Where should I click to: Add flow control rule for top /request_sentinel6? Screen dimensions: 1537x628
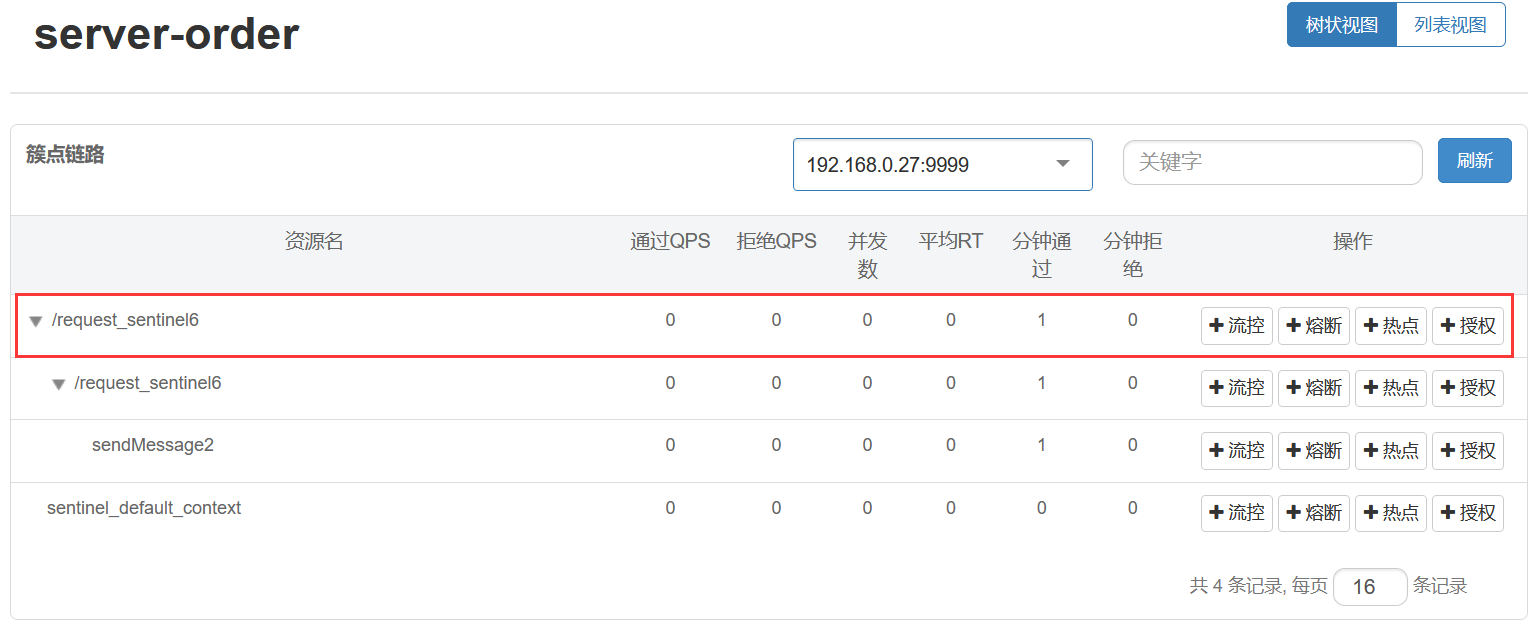(x=1236, y=326)
